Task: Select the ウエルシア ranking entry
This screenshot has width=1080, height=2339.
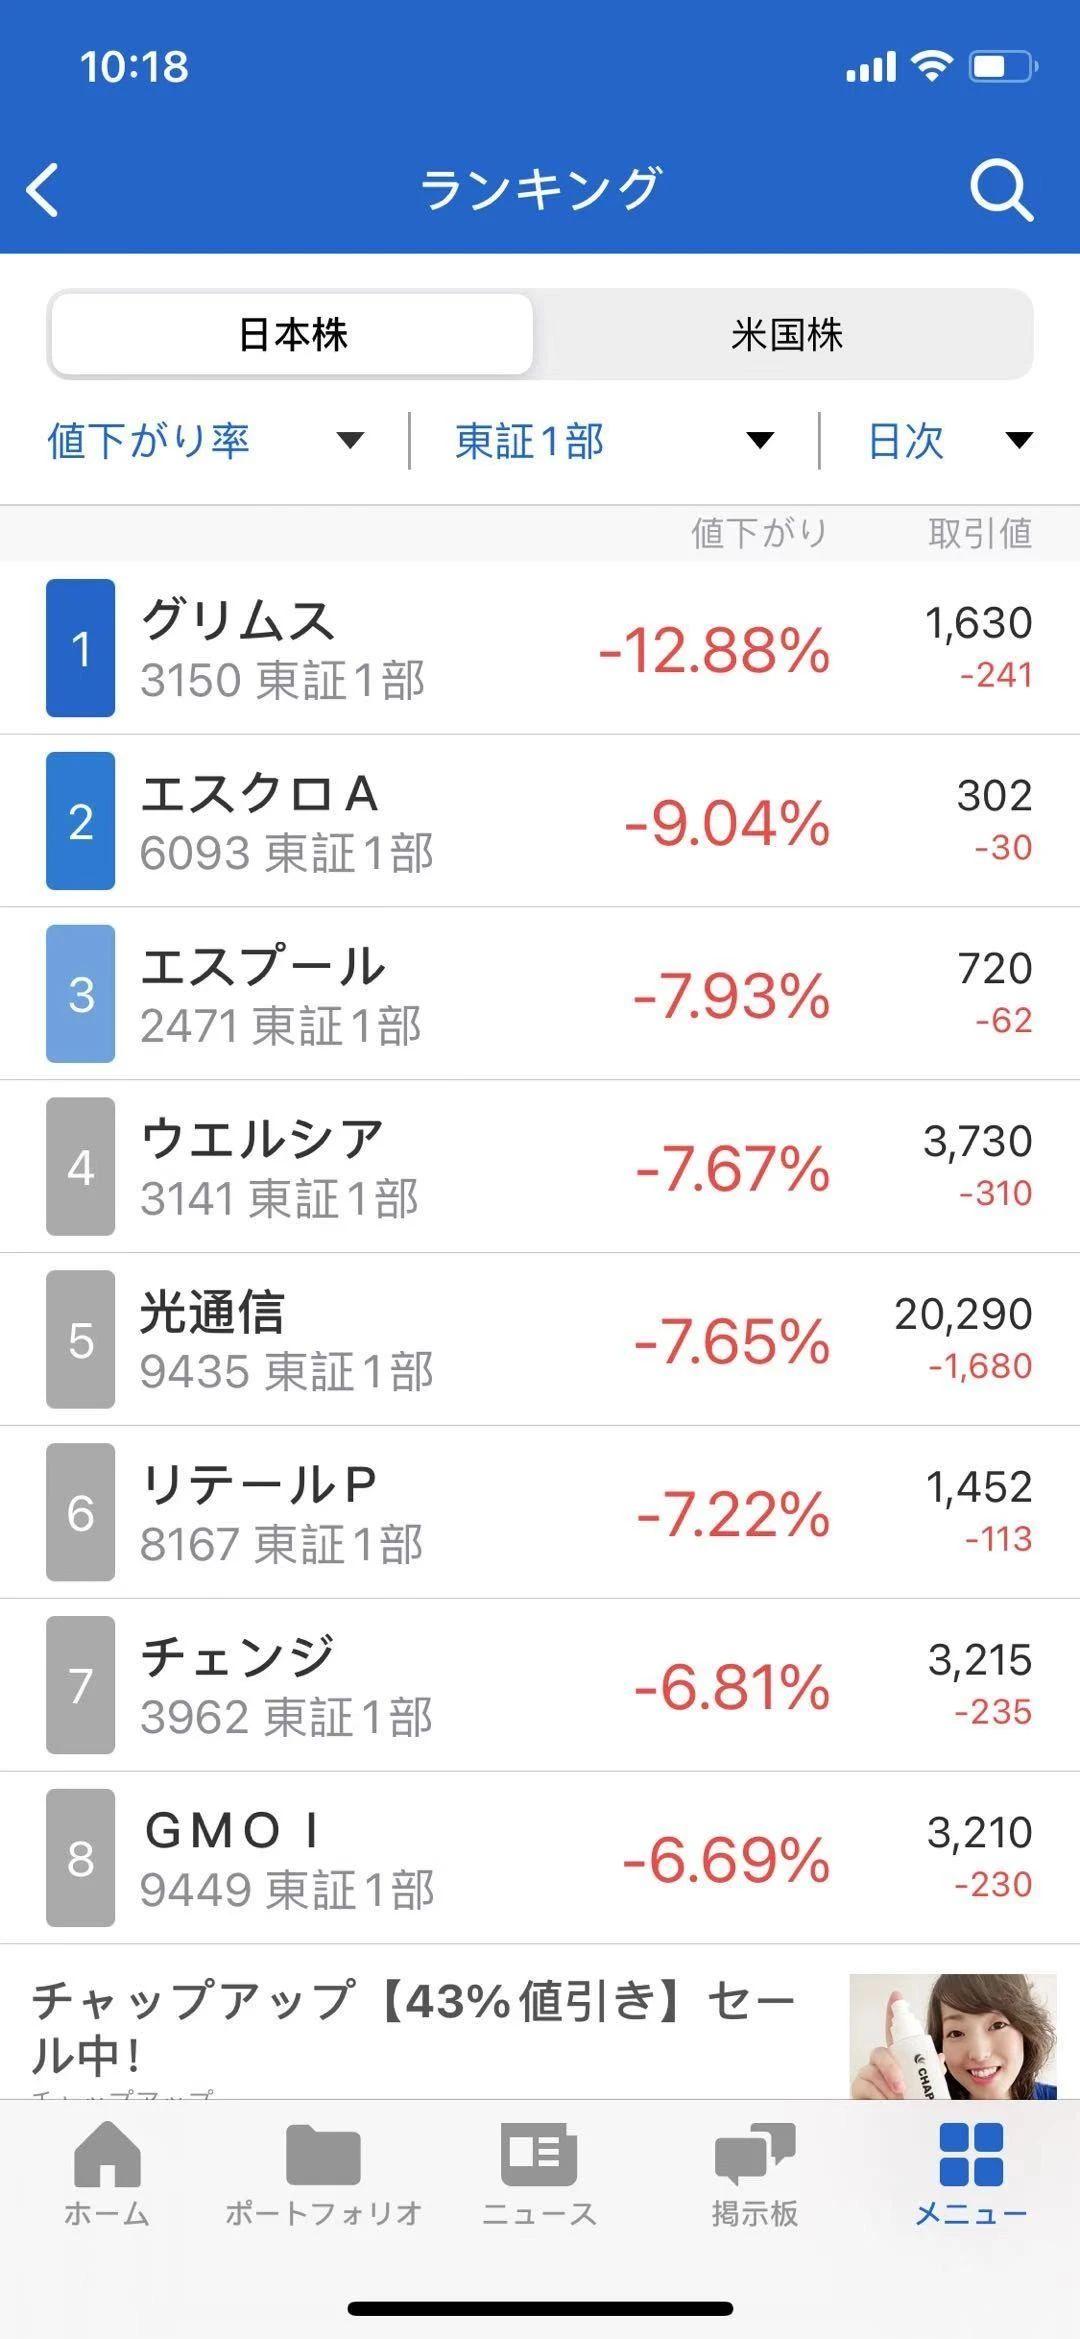Action: pos(540,1167)
